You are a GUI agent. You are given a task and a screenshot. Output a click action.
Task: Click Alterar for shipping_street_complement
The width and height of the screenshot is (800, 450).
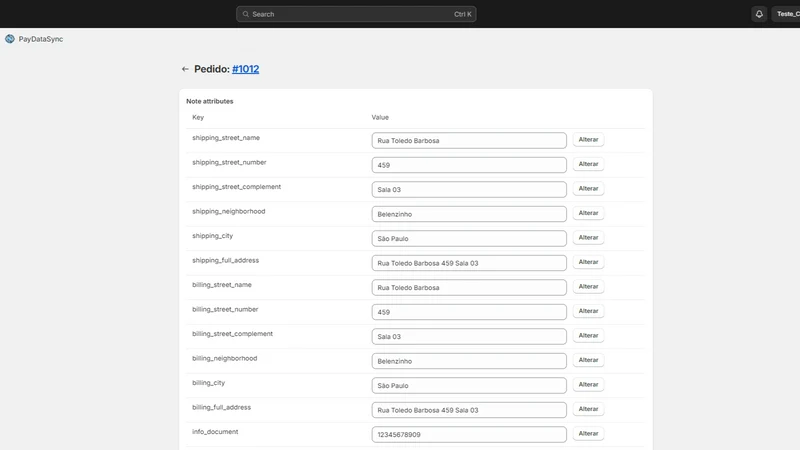[588, 188]
